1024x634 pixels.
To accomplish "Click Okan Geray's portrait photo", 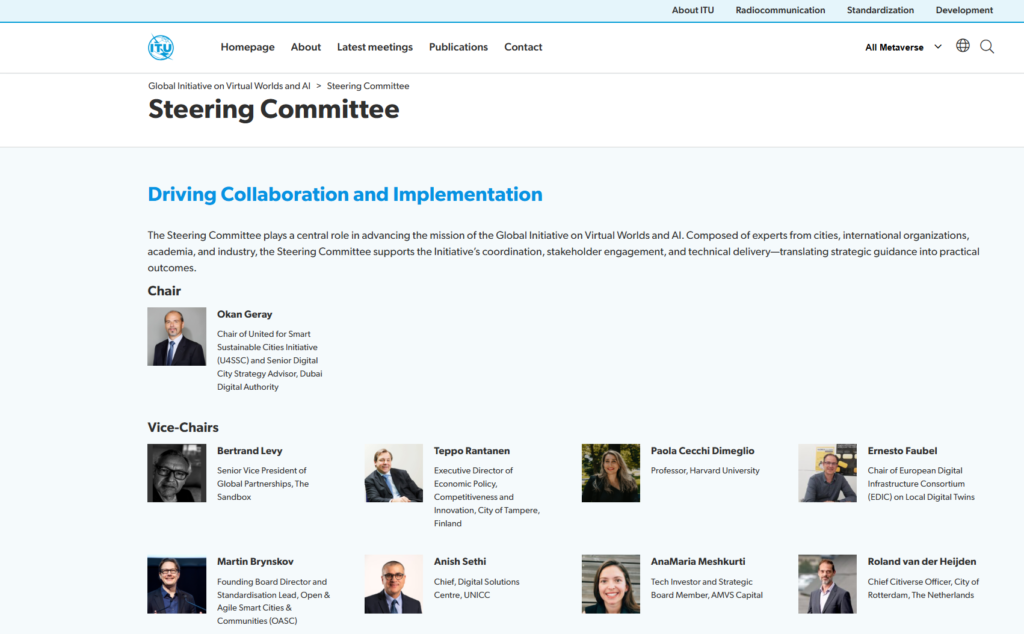I will (177, 336).
